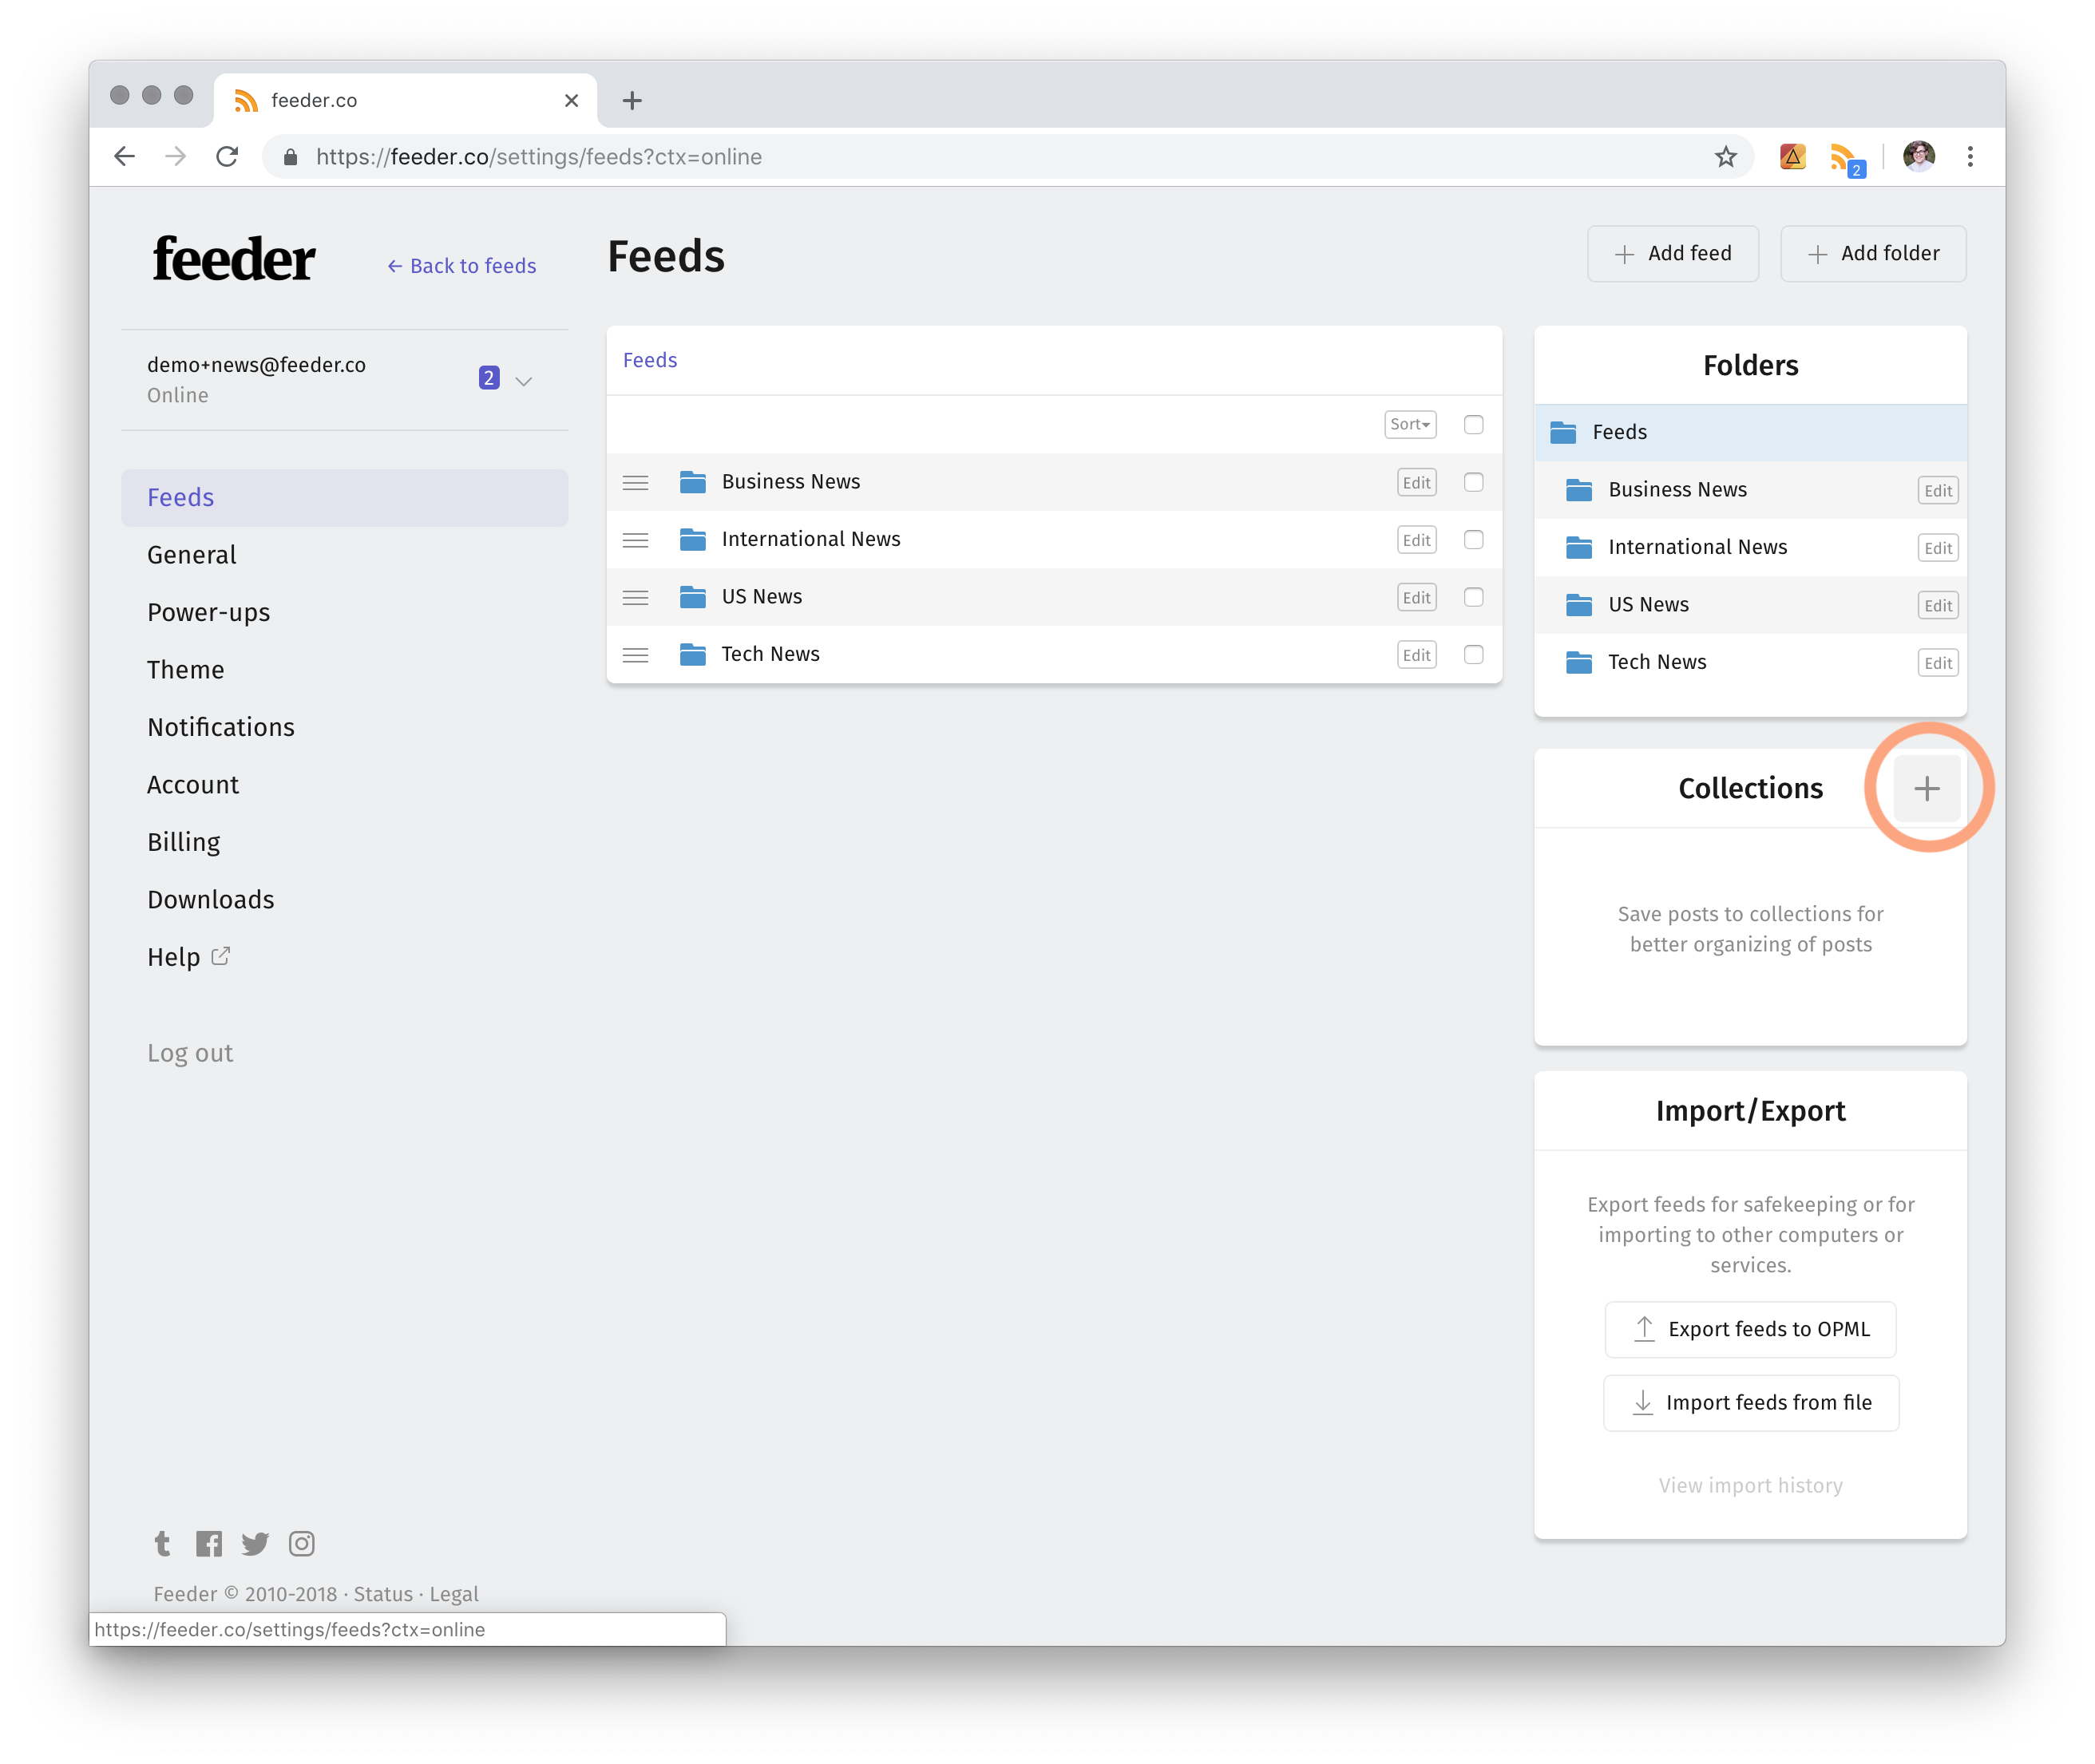Click the orange triangle extension icon
This screenshot has height=1764, width=2095.
(x=1792, y=156)
